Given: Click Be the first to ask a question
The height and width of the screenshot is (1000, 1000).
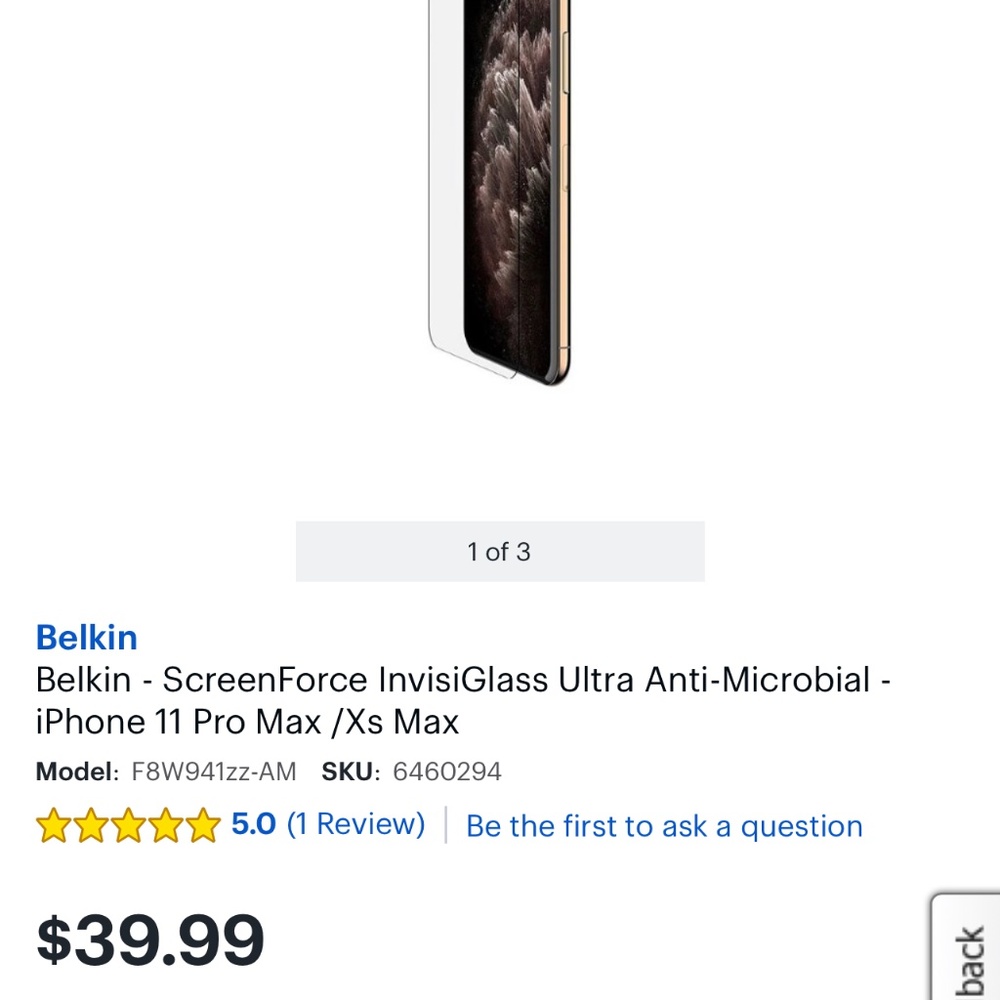Looking at the screenshot, I should click(664, 826).
